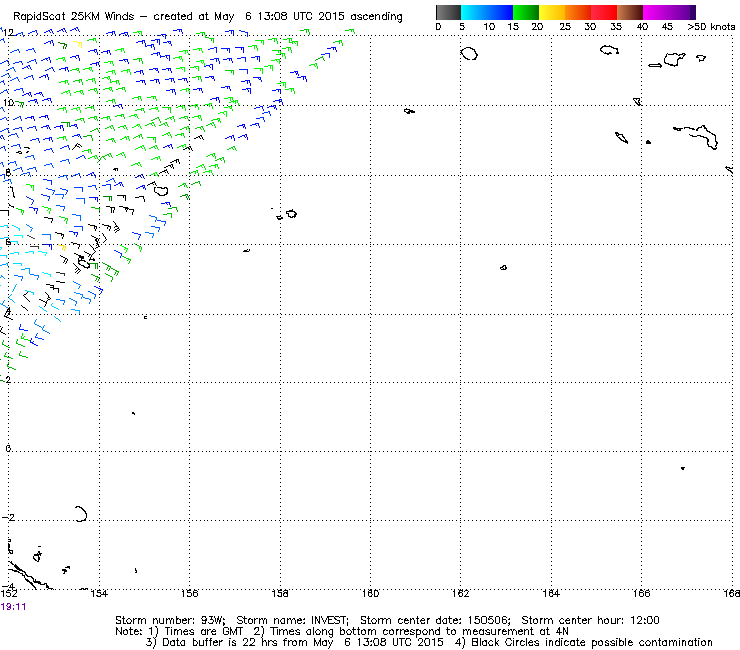Click the '154' longitude axis label

(99, 594)
